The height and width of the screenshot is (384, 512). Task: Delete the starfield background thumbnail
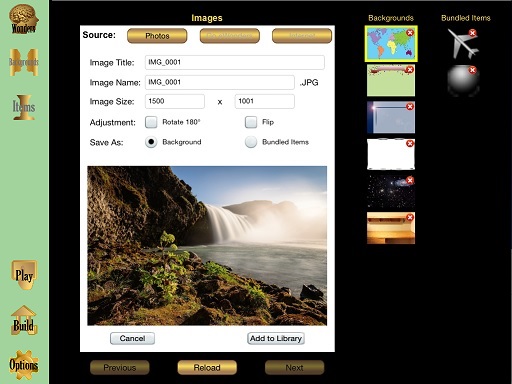click(x=410, y=180)
